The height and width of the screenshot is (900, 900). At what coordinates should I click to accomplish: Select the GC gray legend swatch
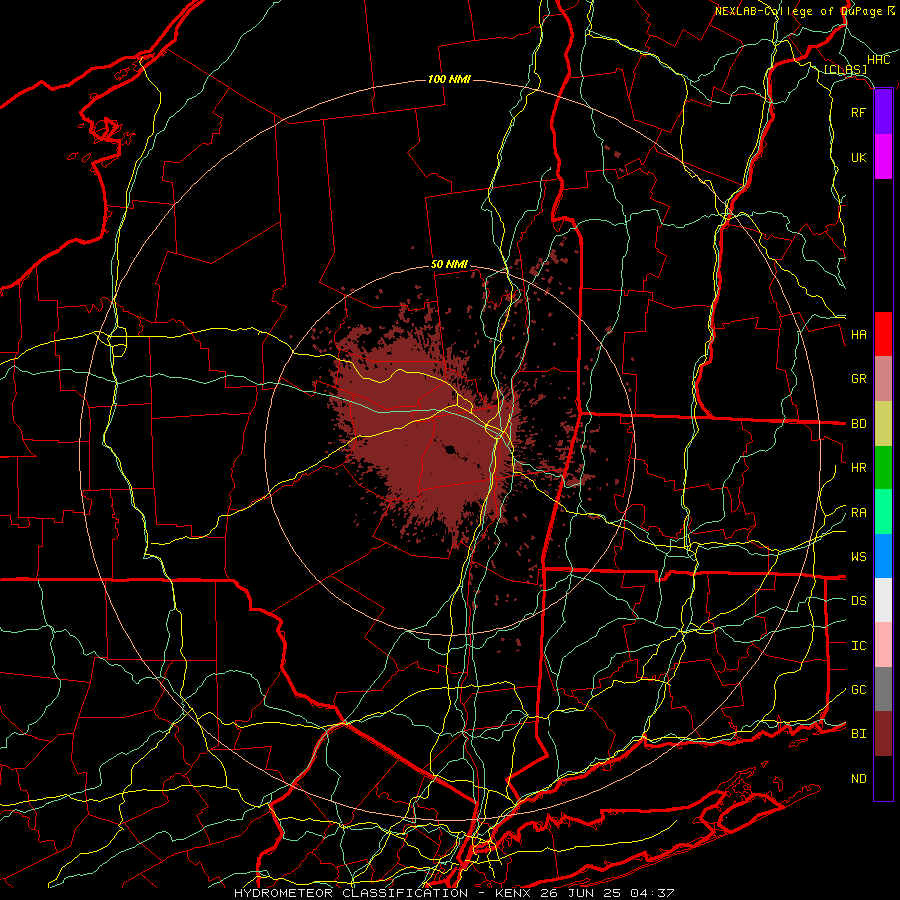[x=883, y=689]
